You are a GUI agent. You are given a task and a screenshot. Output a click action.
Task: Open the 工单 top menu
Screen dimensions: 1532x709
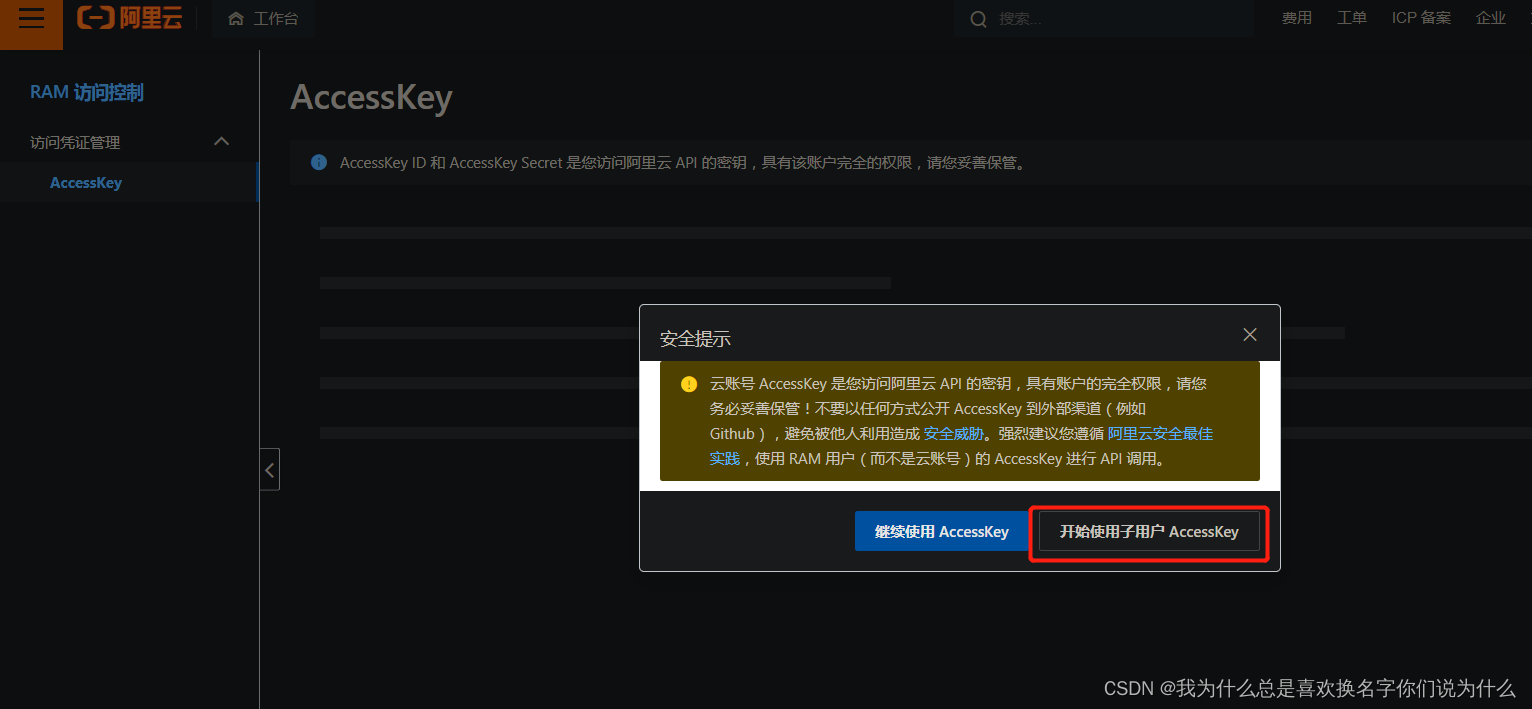pyautogui.click(x=1352, y=18)
